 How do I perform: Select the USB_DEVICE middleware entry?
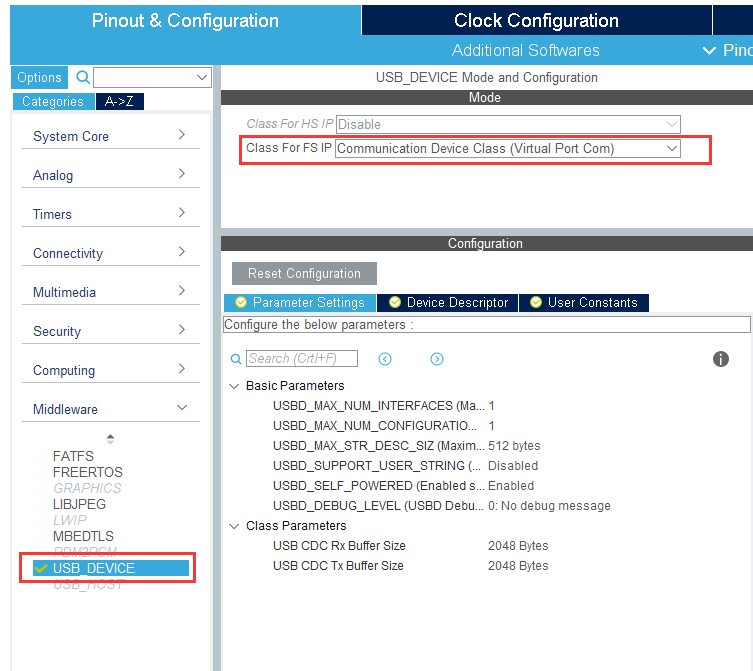pyautogui.click(x=111, y=568)
